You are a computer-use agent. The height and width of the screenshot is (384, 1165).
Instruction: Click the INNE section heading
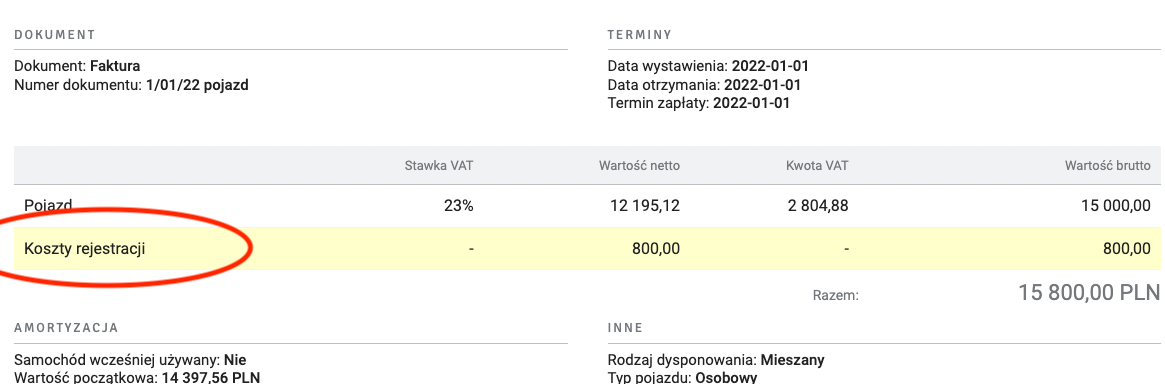tap(625, 328)
